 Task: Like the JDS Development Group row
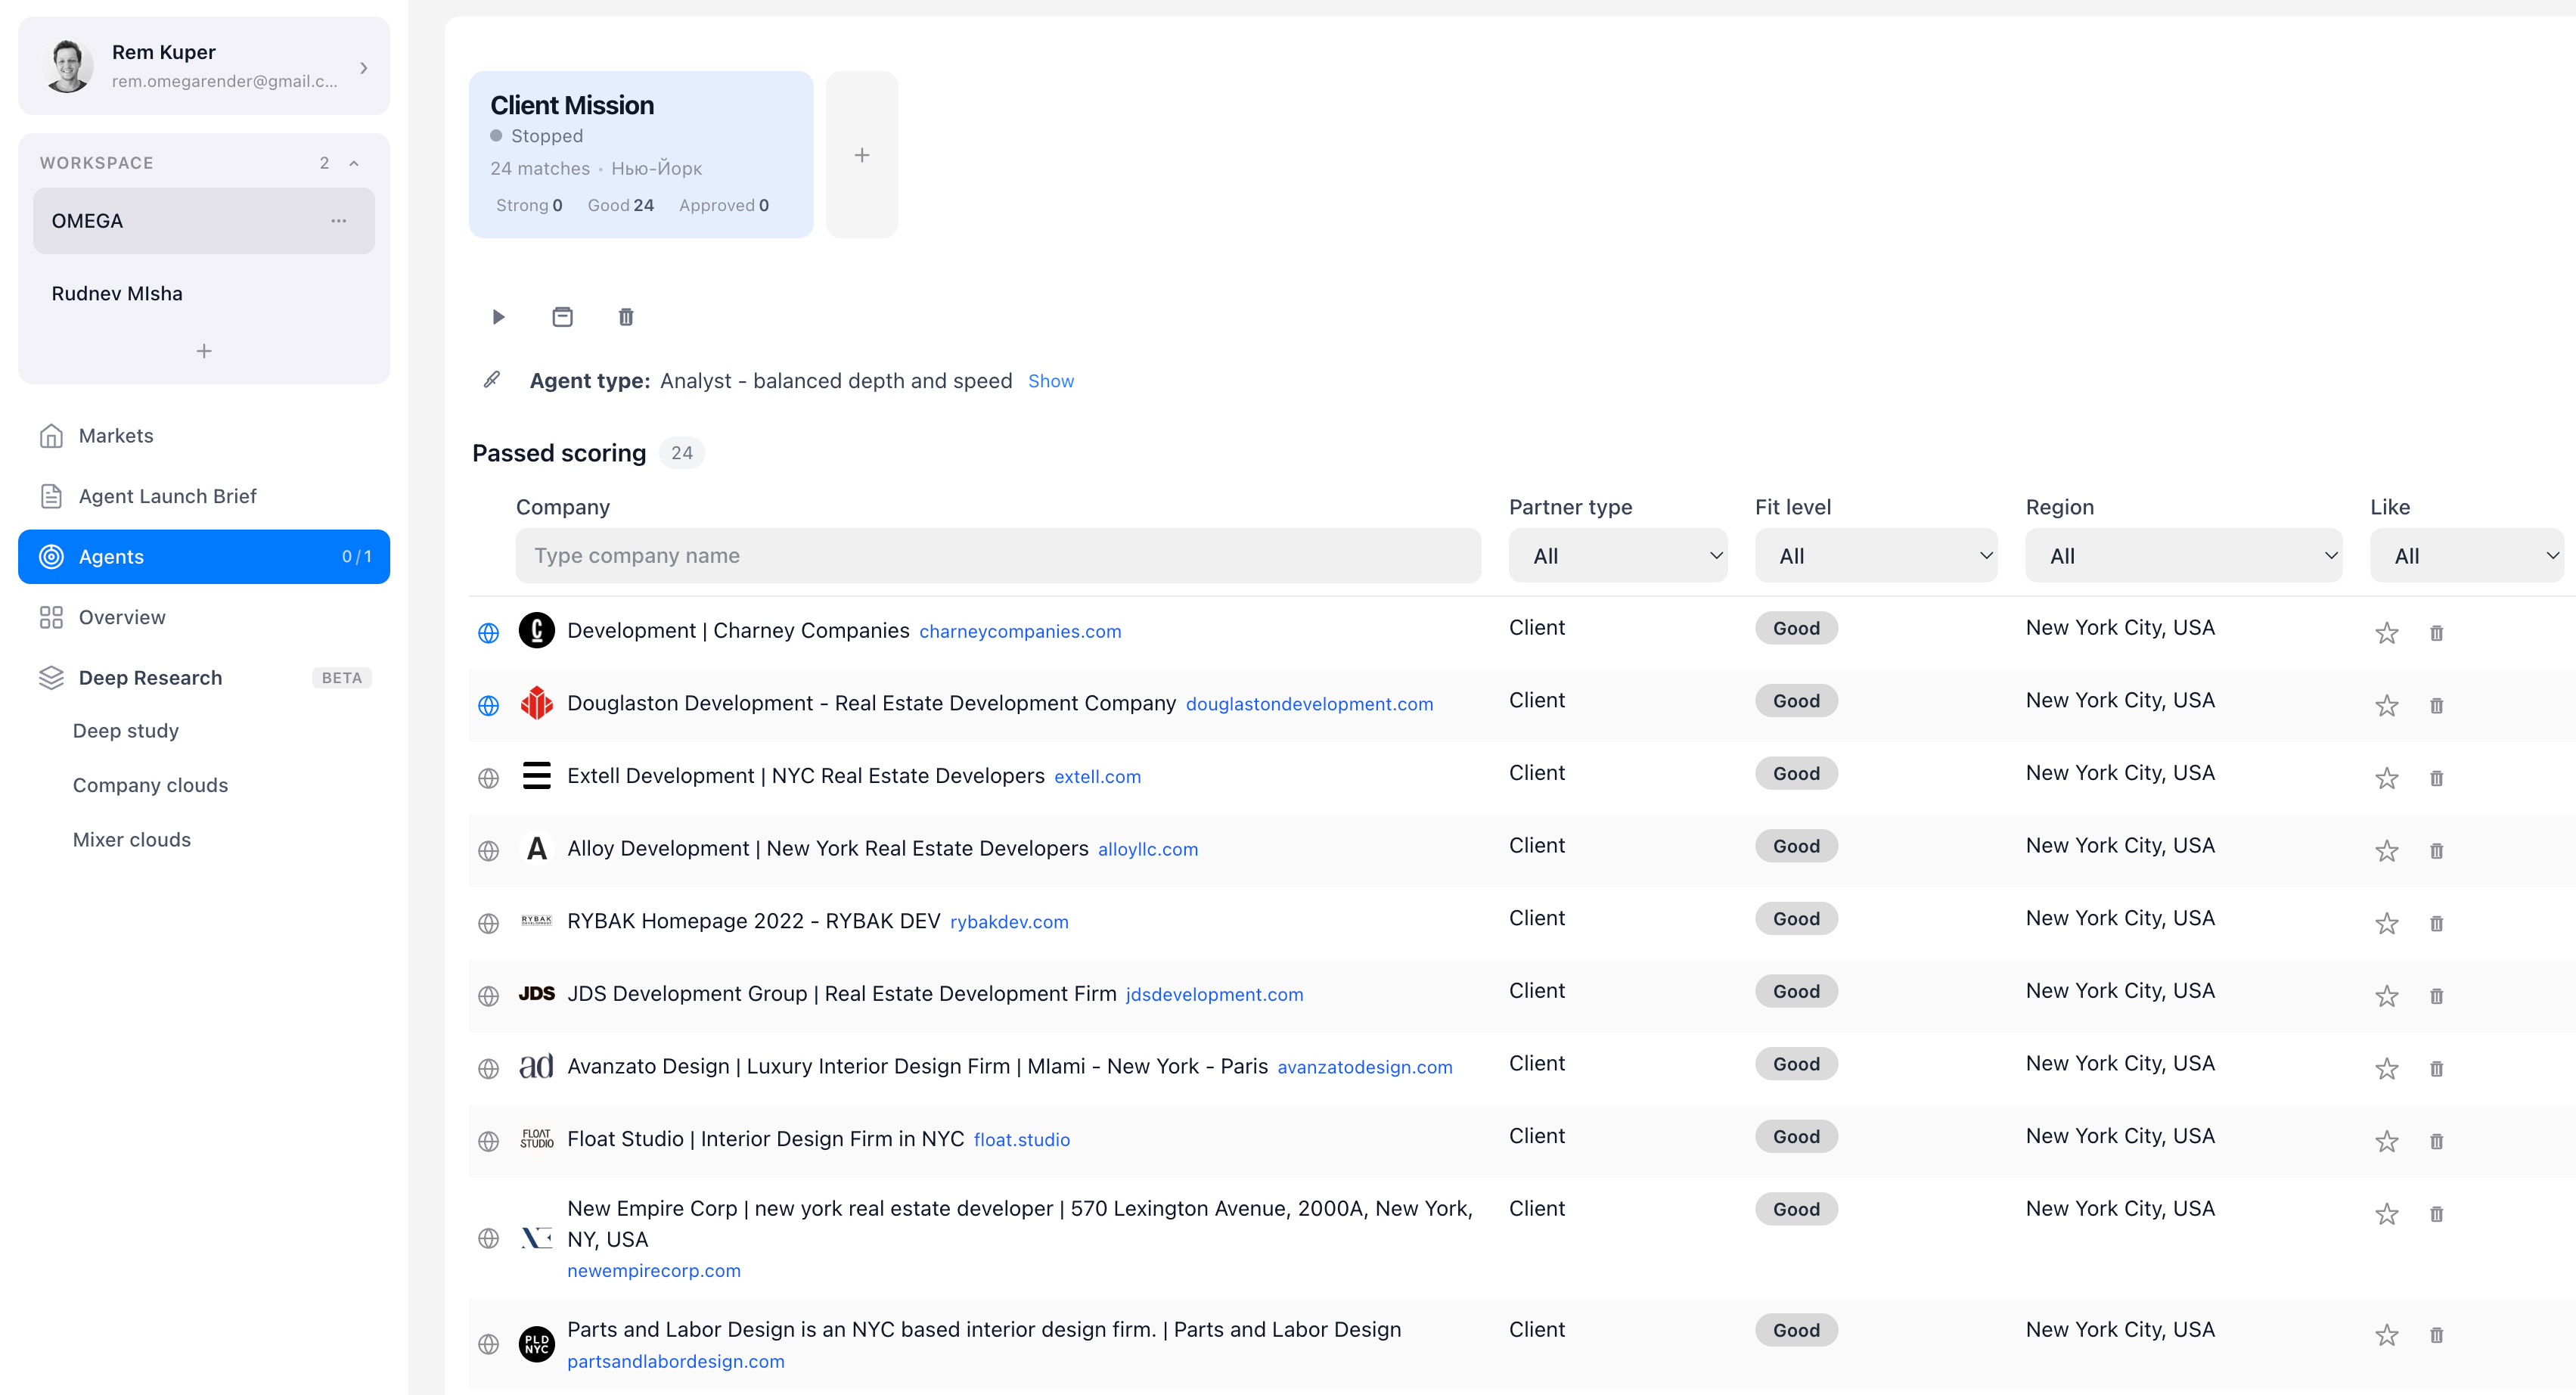(2386, 996)
